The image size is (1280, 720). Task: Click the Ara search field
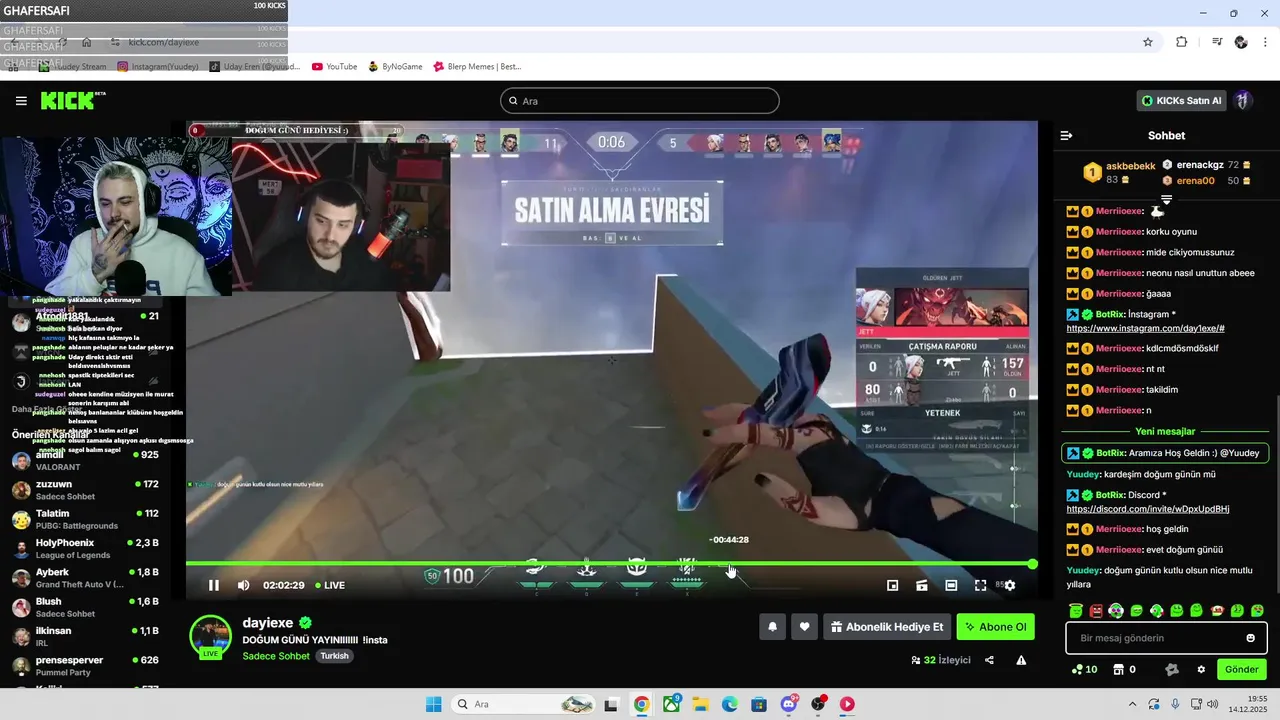[640, 101]
